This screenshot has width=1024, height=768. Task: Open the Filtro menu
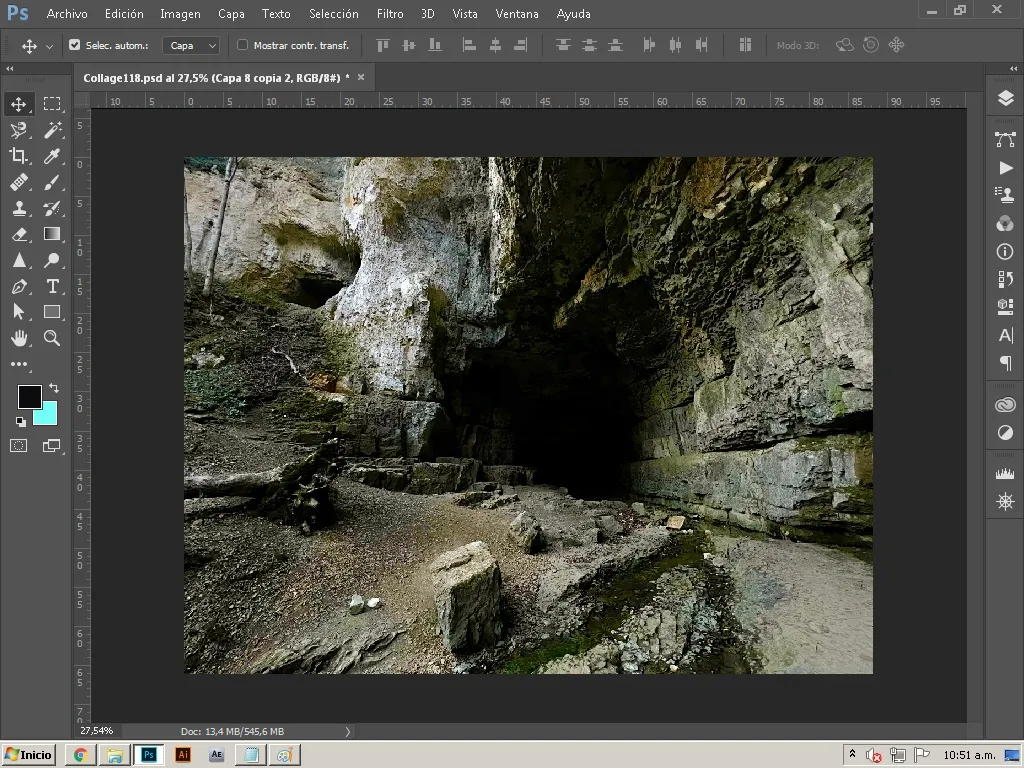click(390, 14)
